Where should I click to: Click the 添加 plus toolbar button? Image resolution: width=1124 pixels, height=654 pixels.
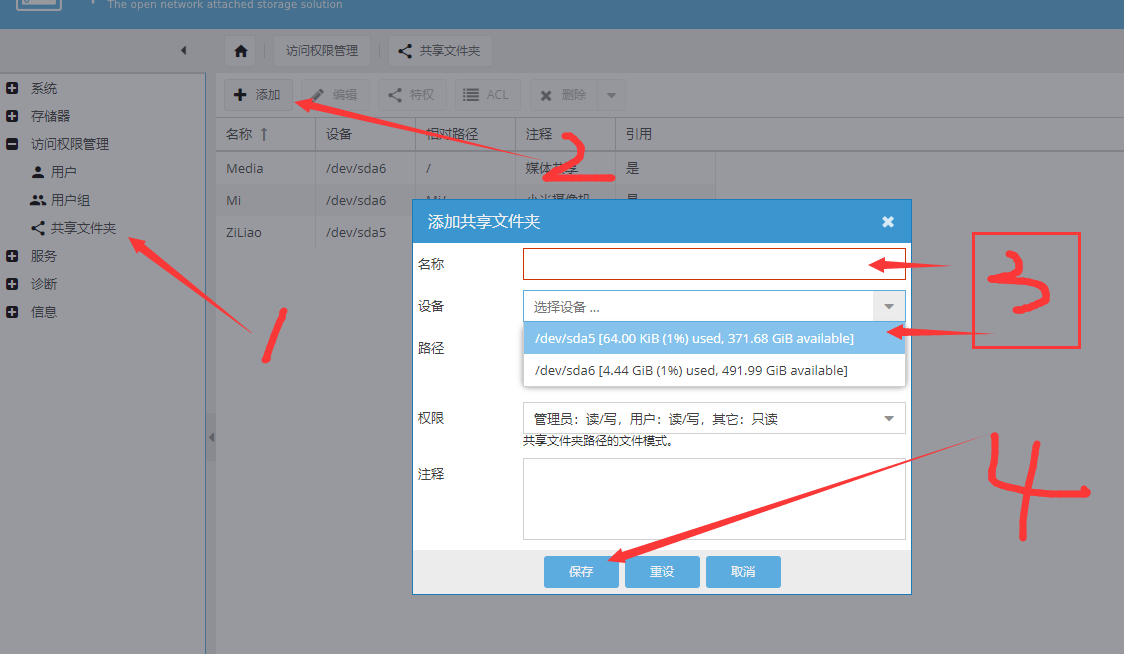coord(258,95)
